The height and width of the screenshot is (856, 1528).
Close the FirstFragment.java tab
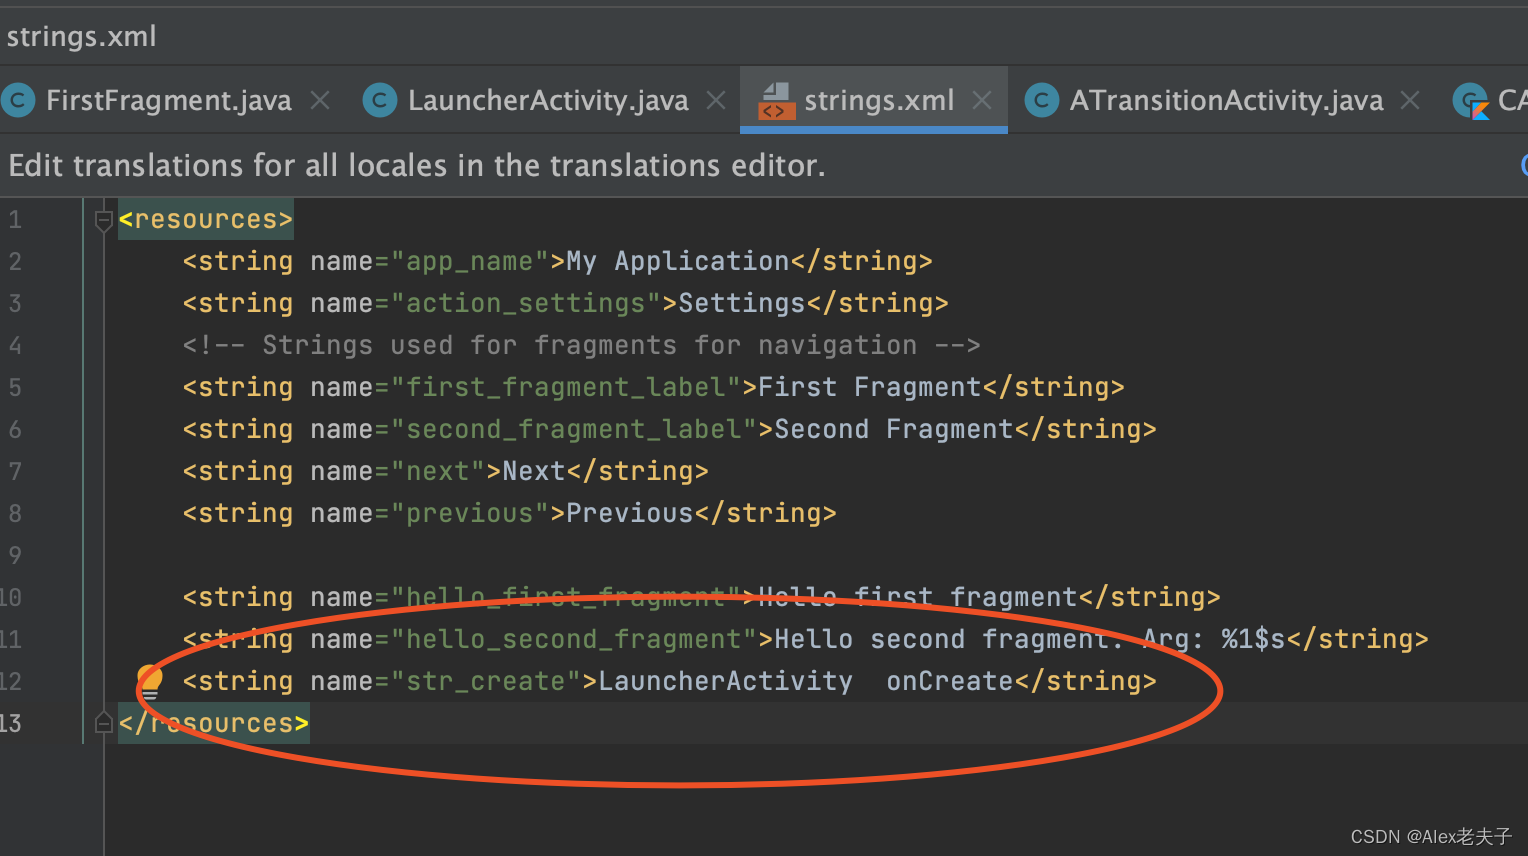pyautogui.click(x=319, y=100)
